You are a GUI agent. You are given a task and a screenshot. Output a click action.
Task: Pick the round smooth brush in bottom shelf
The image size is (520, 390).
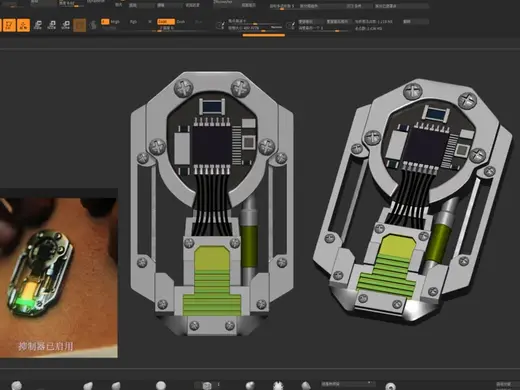(161, 386)
